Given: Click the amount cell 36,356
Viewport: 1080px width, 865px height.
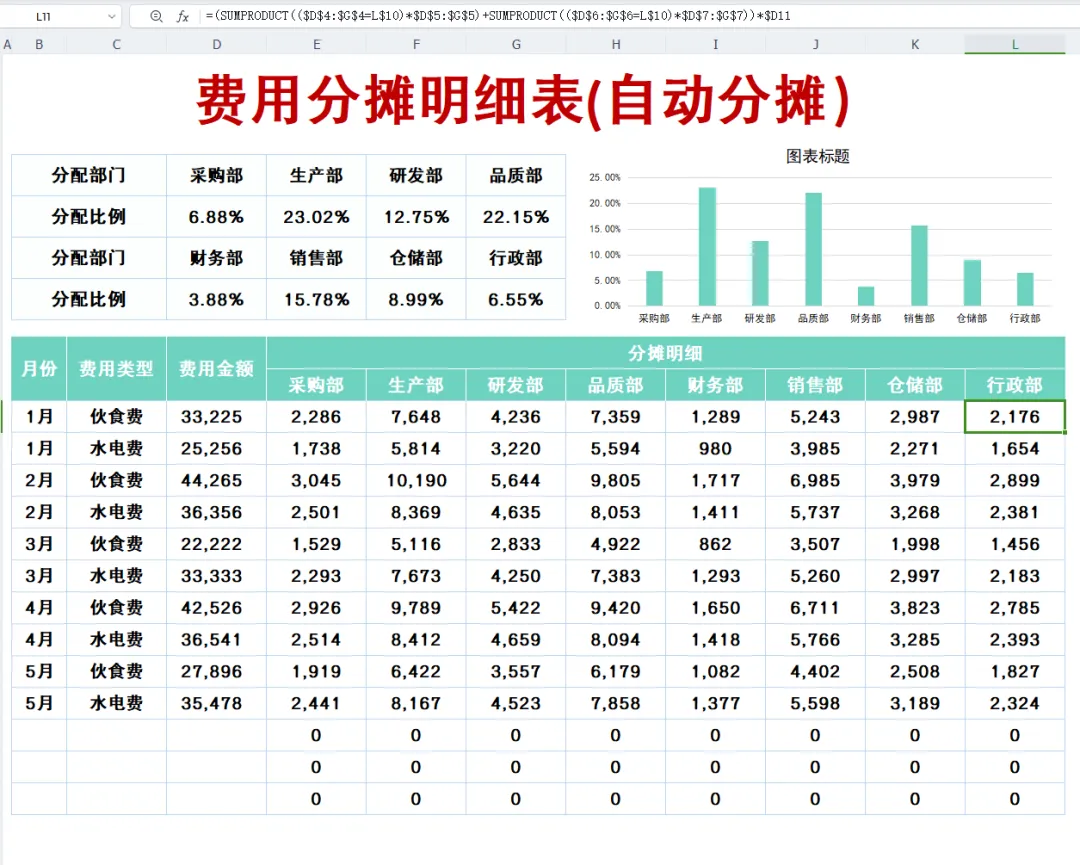Looking at the screenshot, I should 216,512.
